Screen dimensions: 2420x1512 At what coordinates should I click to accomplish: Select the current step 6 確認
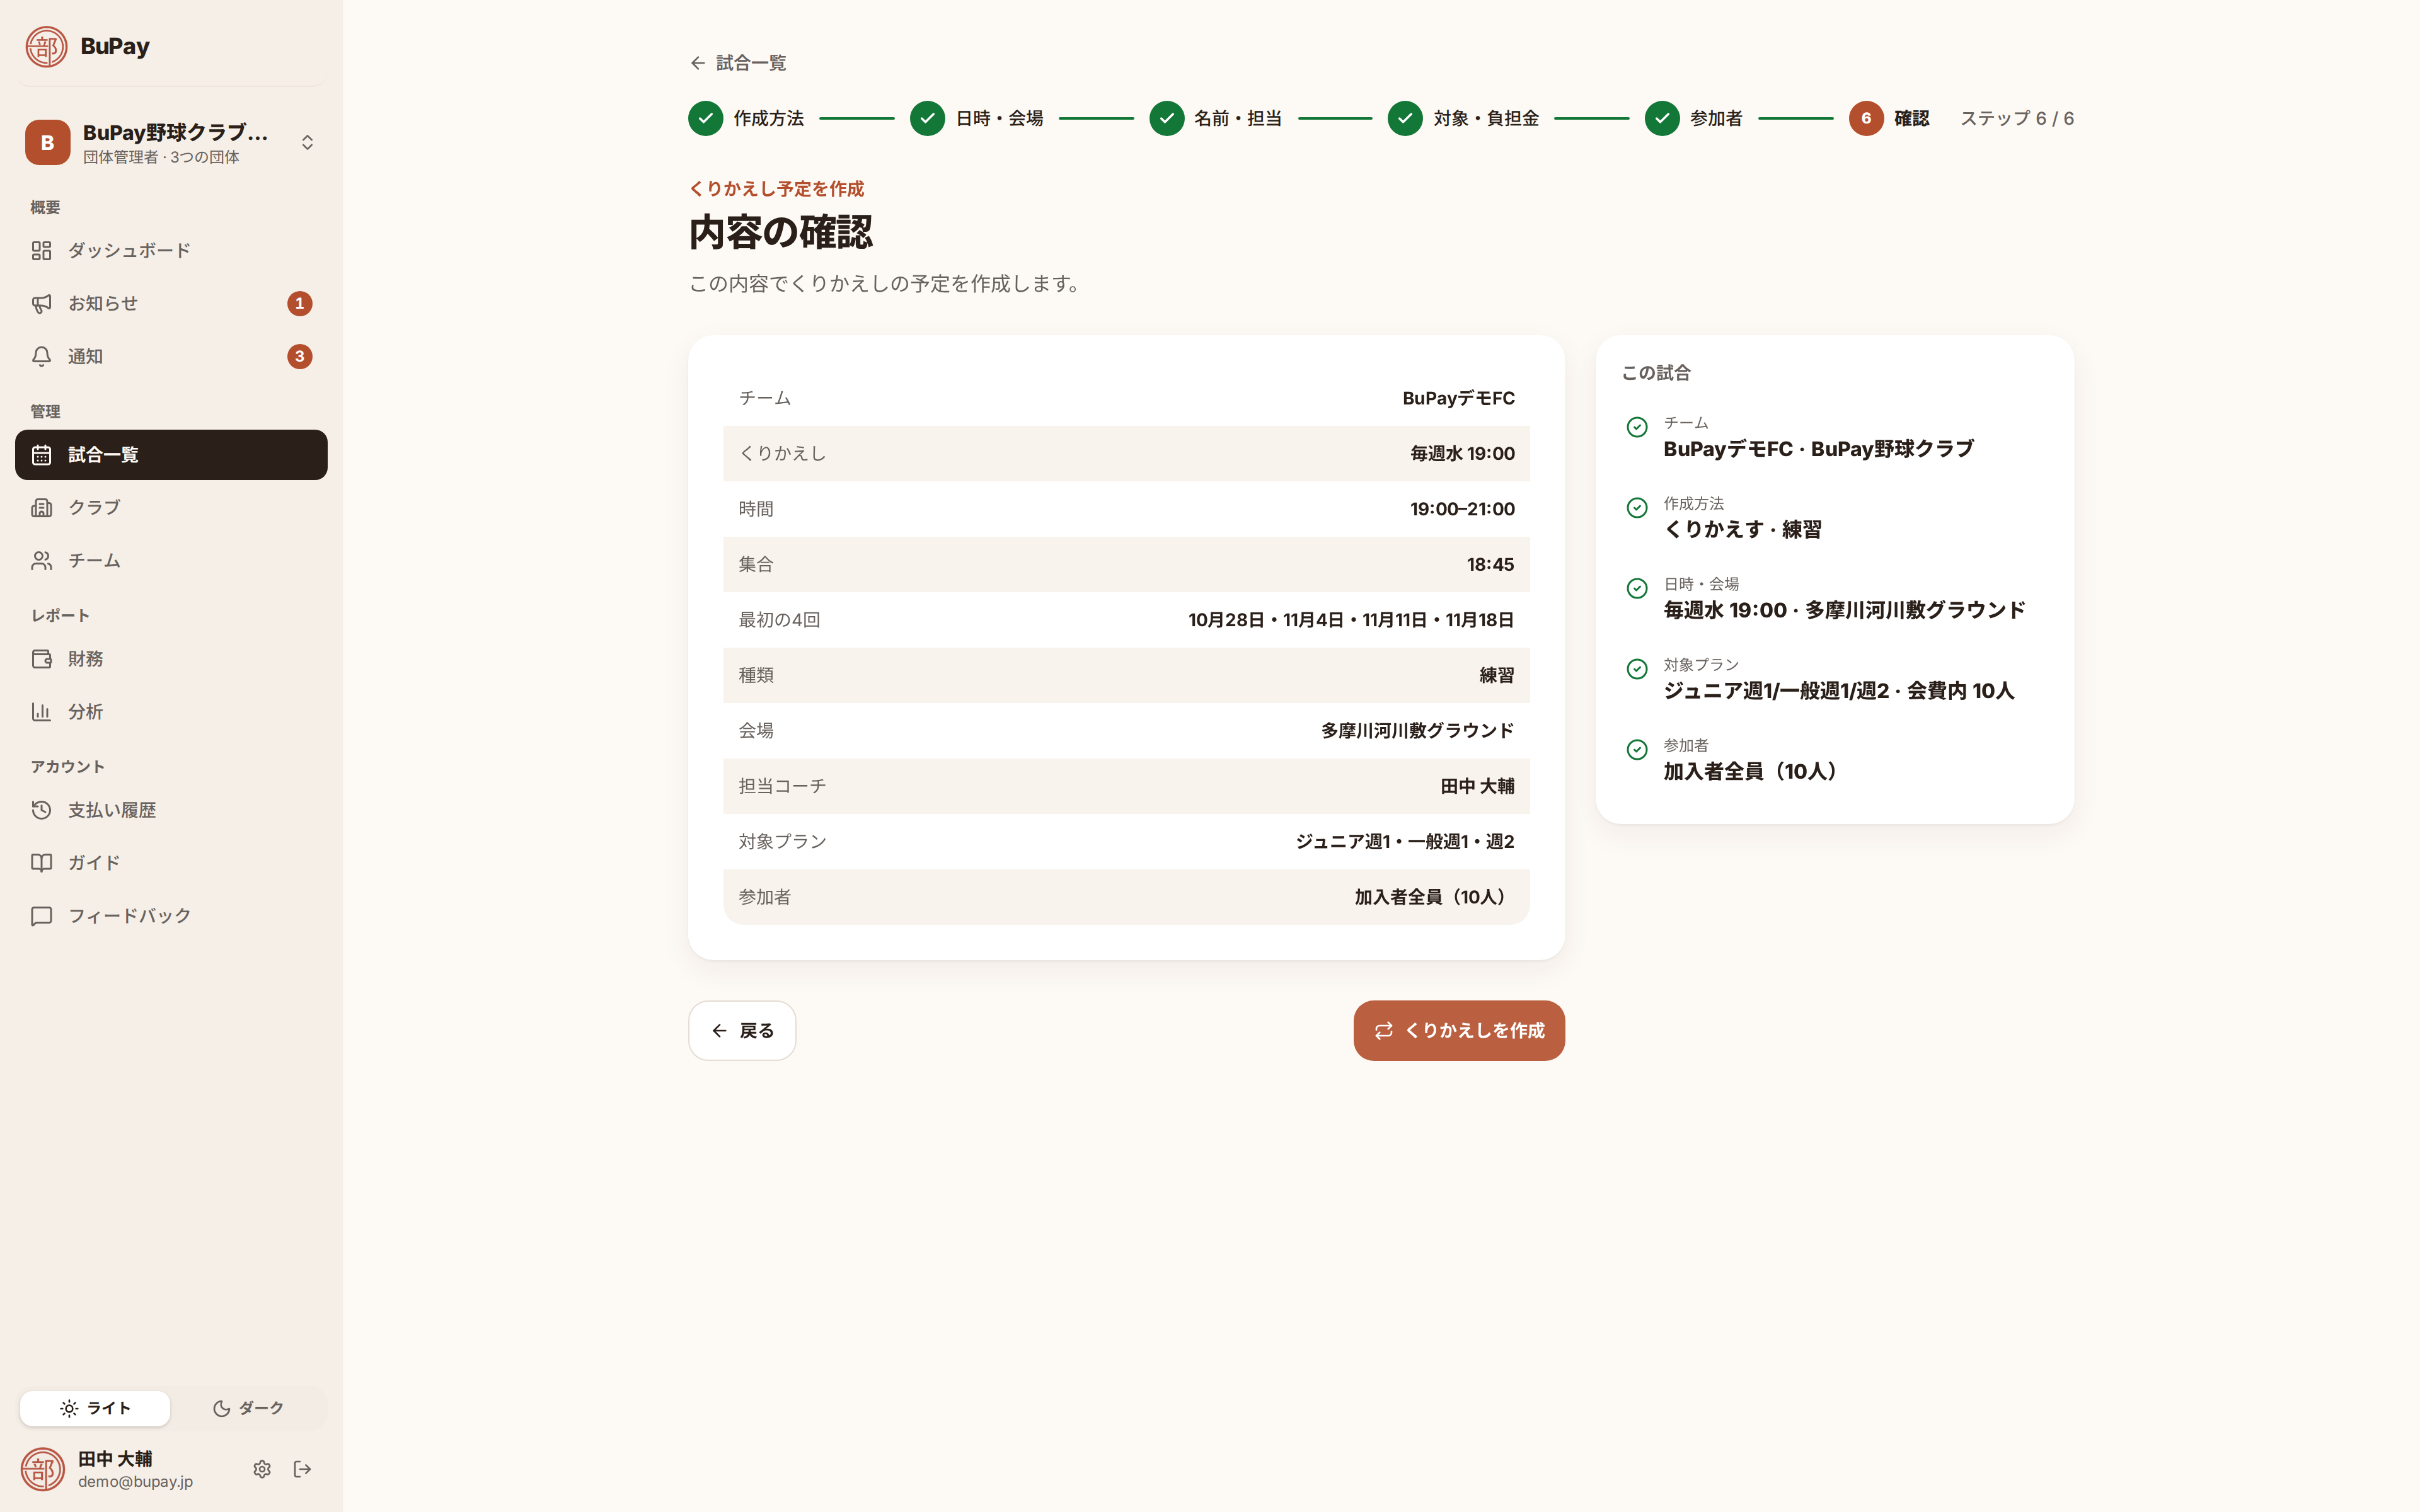[x=1889, y=118]
